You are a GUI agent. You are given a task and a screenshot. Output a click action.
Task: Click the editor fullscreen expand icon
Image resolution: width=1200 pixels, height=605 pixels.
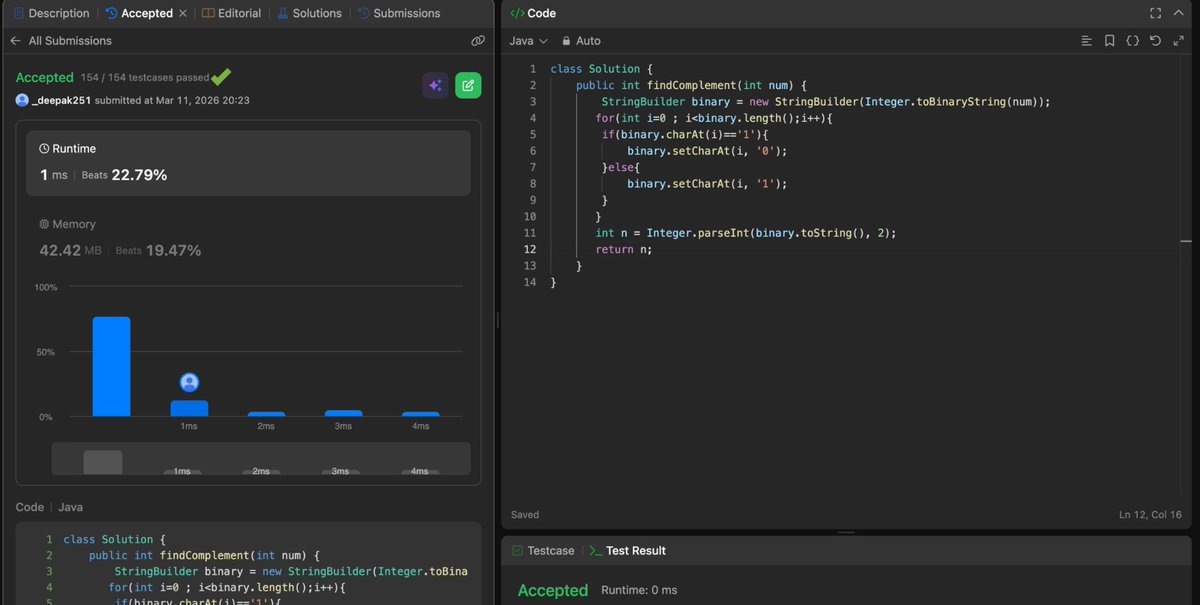[x=1177, y=41]
